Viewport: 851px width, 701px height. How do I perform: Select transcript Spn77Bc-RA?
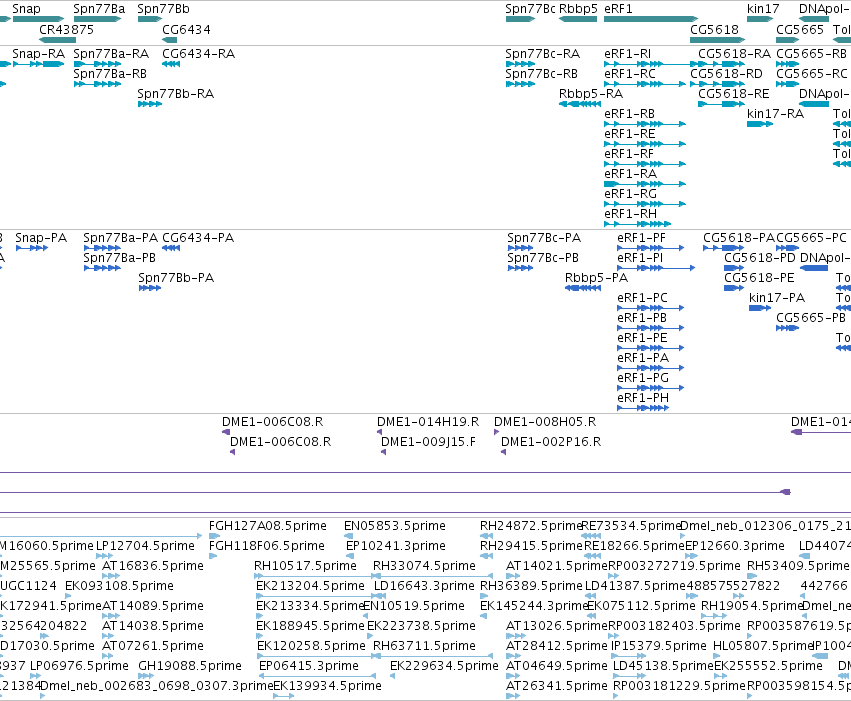click(x=520, y=64)
